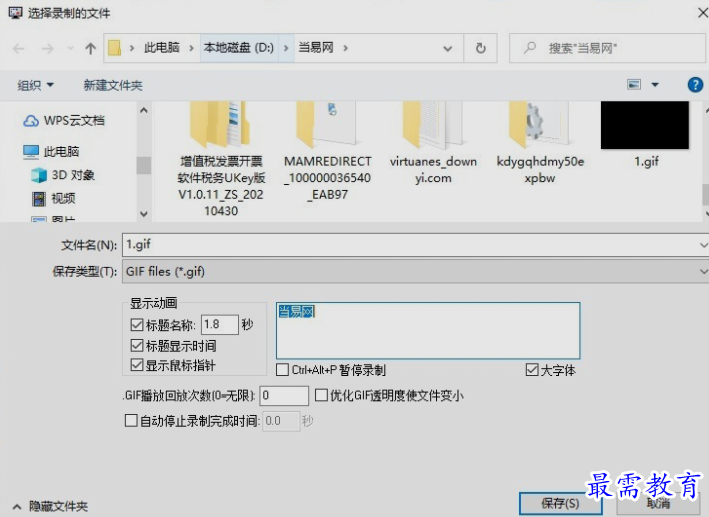Select 此电脑 in the address path
The height and width of the screenshot is (517, 709).
[162, 47]
